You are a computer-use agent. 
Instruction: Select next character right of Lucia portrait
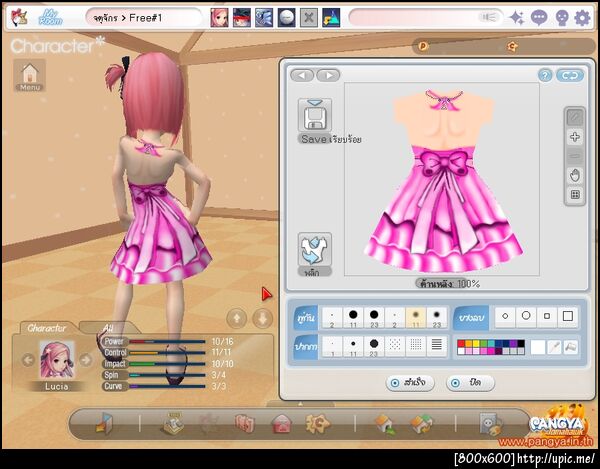pyautogui.click(x=86, y=360)
